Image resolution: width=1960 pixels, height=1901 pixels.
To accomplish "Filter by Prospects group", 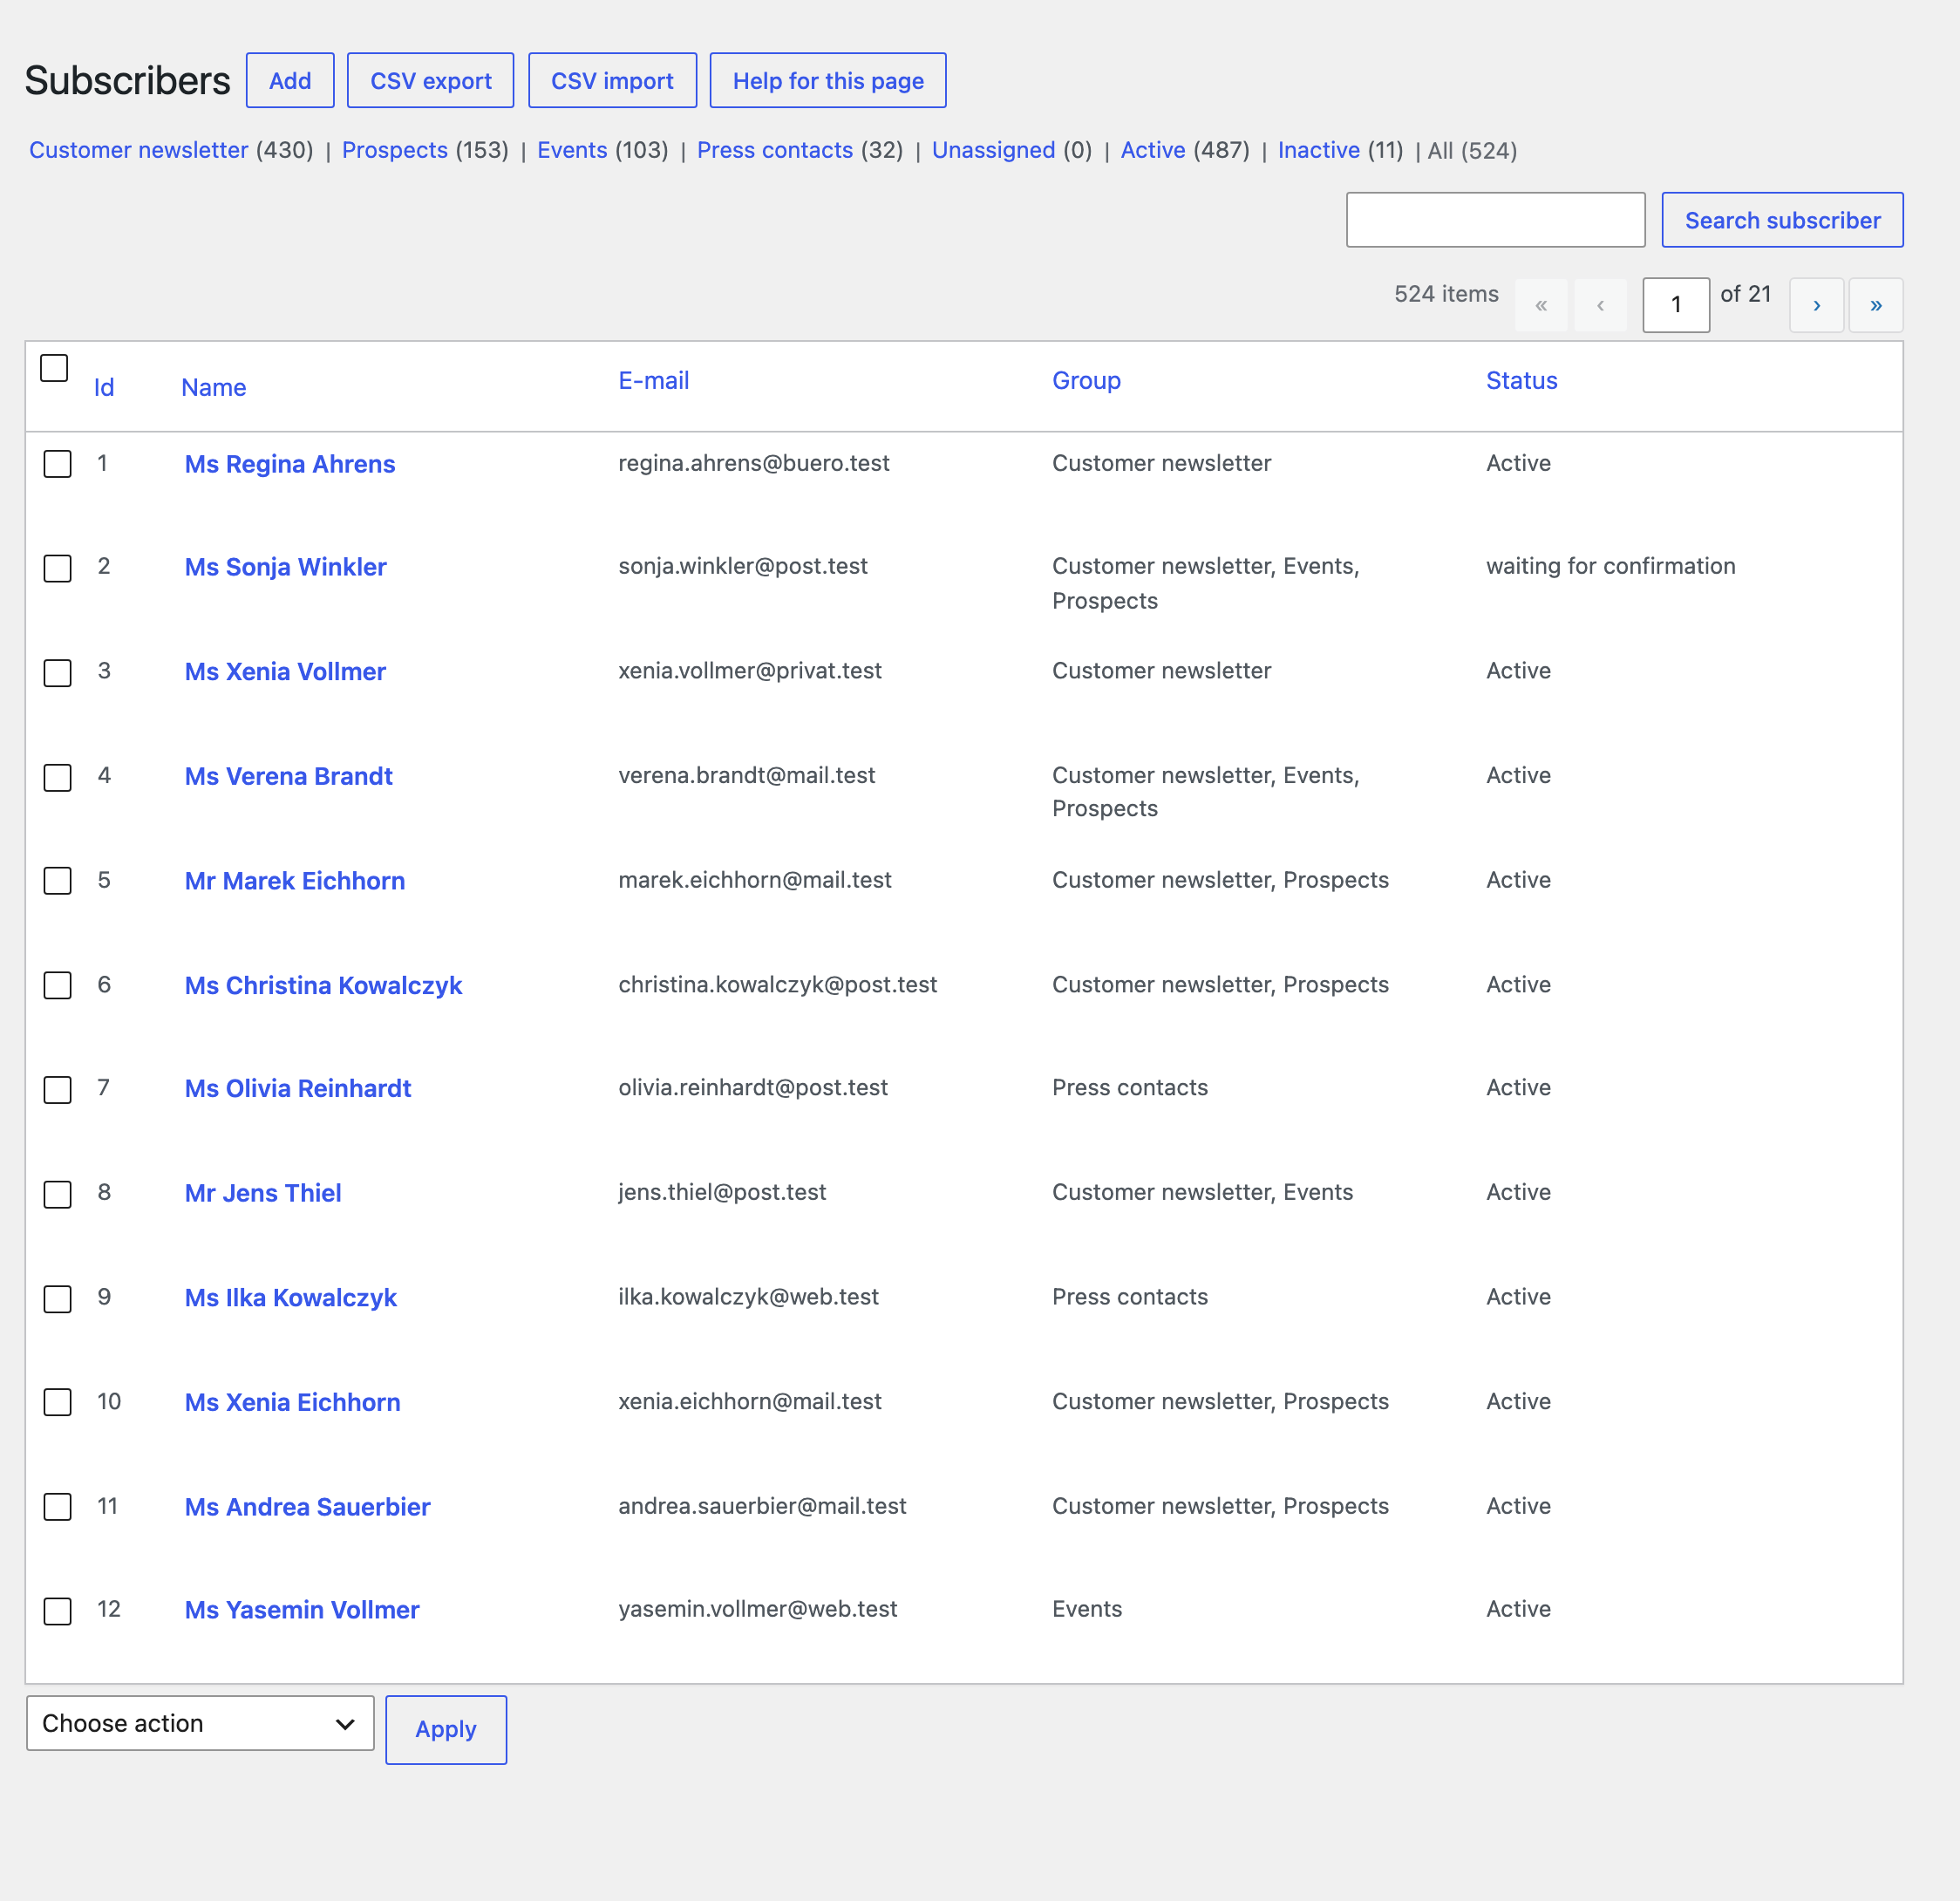I will click(x=395, y=150).
